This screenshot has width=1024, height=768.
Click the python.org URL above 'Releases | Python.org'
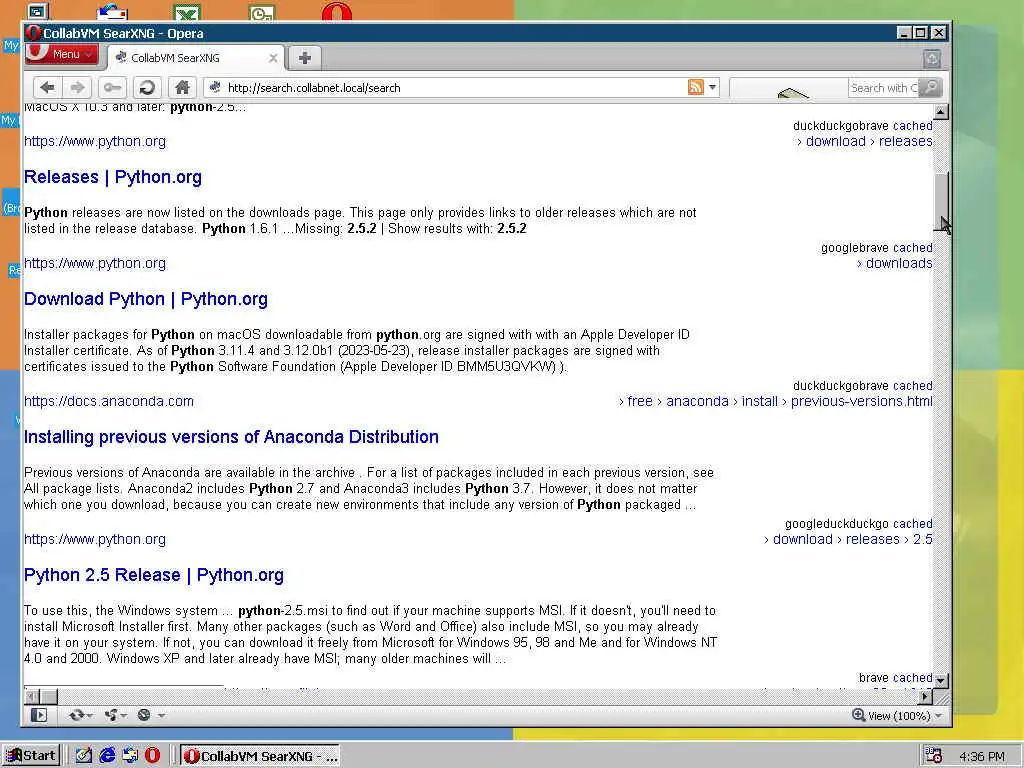95,141
